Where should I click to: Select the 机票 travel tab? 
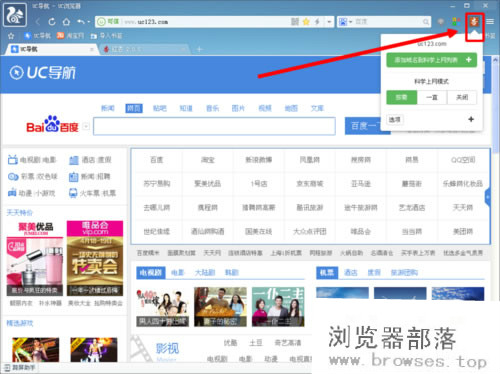(x=327, y=272)
